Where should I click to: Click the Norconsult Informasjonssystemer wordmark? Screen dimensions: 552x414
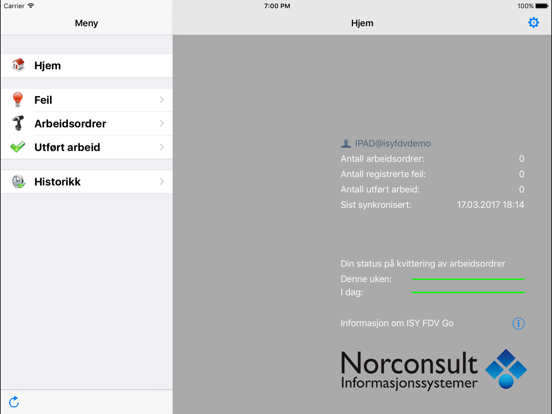[x=409, y=370]
